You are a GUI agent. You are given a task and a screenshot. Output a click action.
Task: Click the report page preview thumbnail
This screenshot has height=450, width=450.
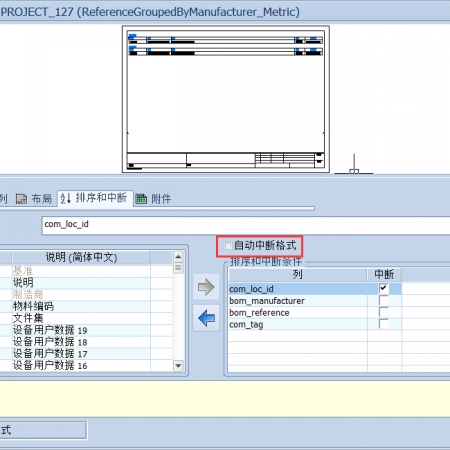coord(226,99)
